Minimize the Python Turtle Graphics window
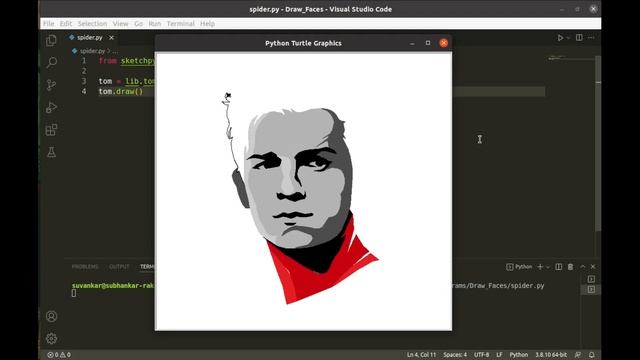The width and height of the screenshot is (640, 360). (412, 43)
